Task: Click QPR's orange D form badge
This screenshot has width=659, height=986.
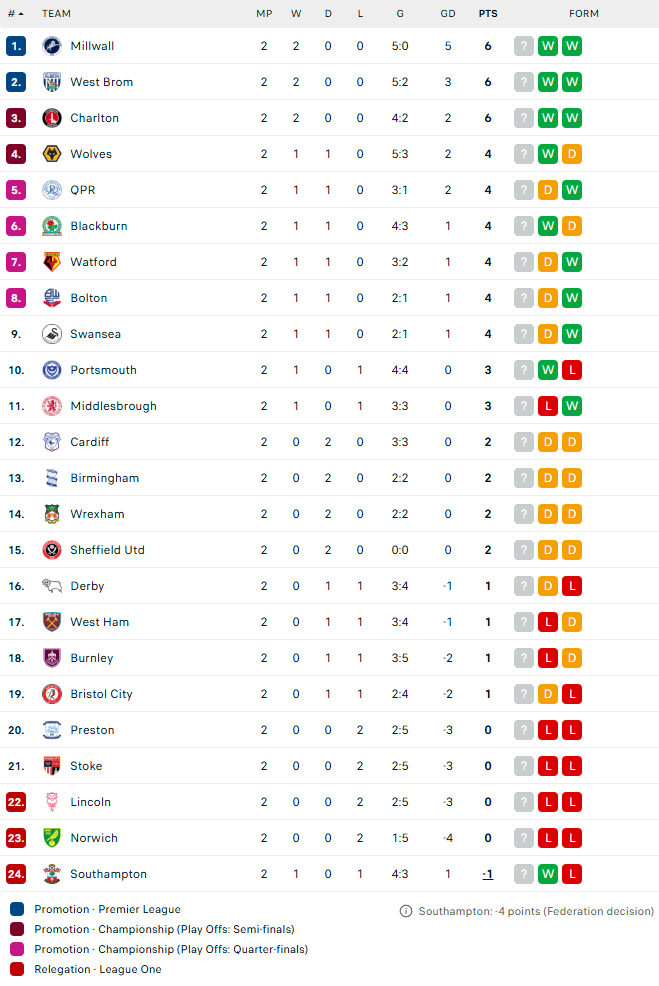Action: pos(548,190)
